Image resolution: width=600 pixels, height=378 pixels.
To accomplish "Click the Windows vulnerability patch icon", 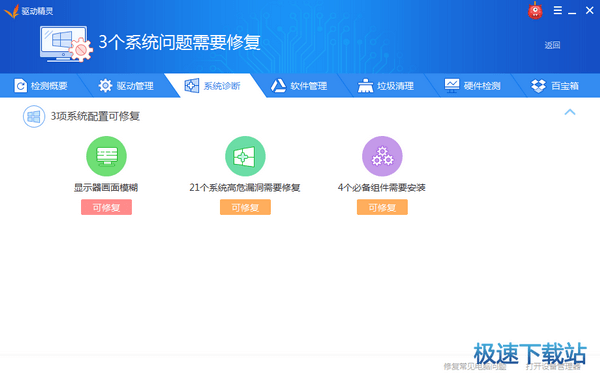I will coord(245,156).
